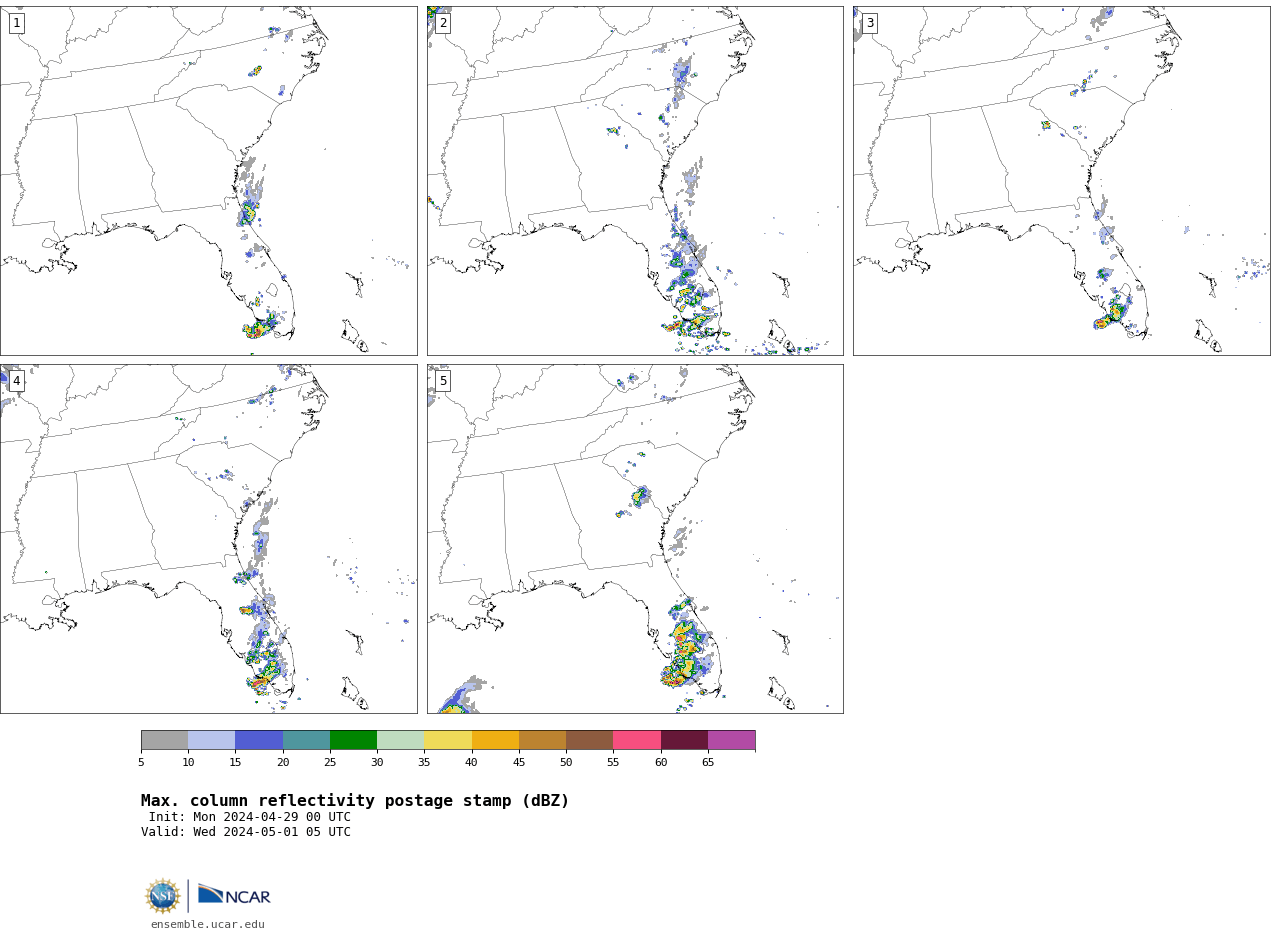Click the panel number label '4'
Viewport: 1280px width, 936px height.
click(16, 381)
